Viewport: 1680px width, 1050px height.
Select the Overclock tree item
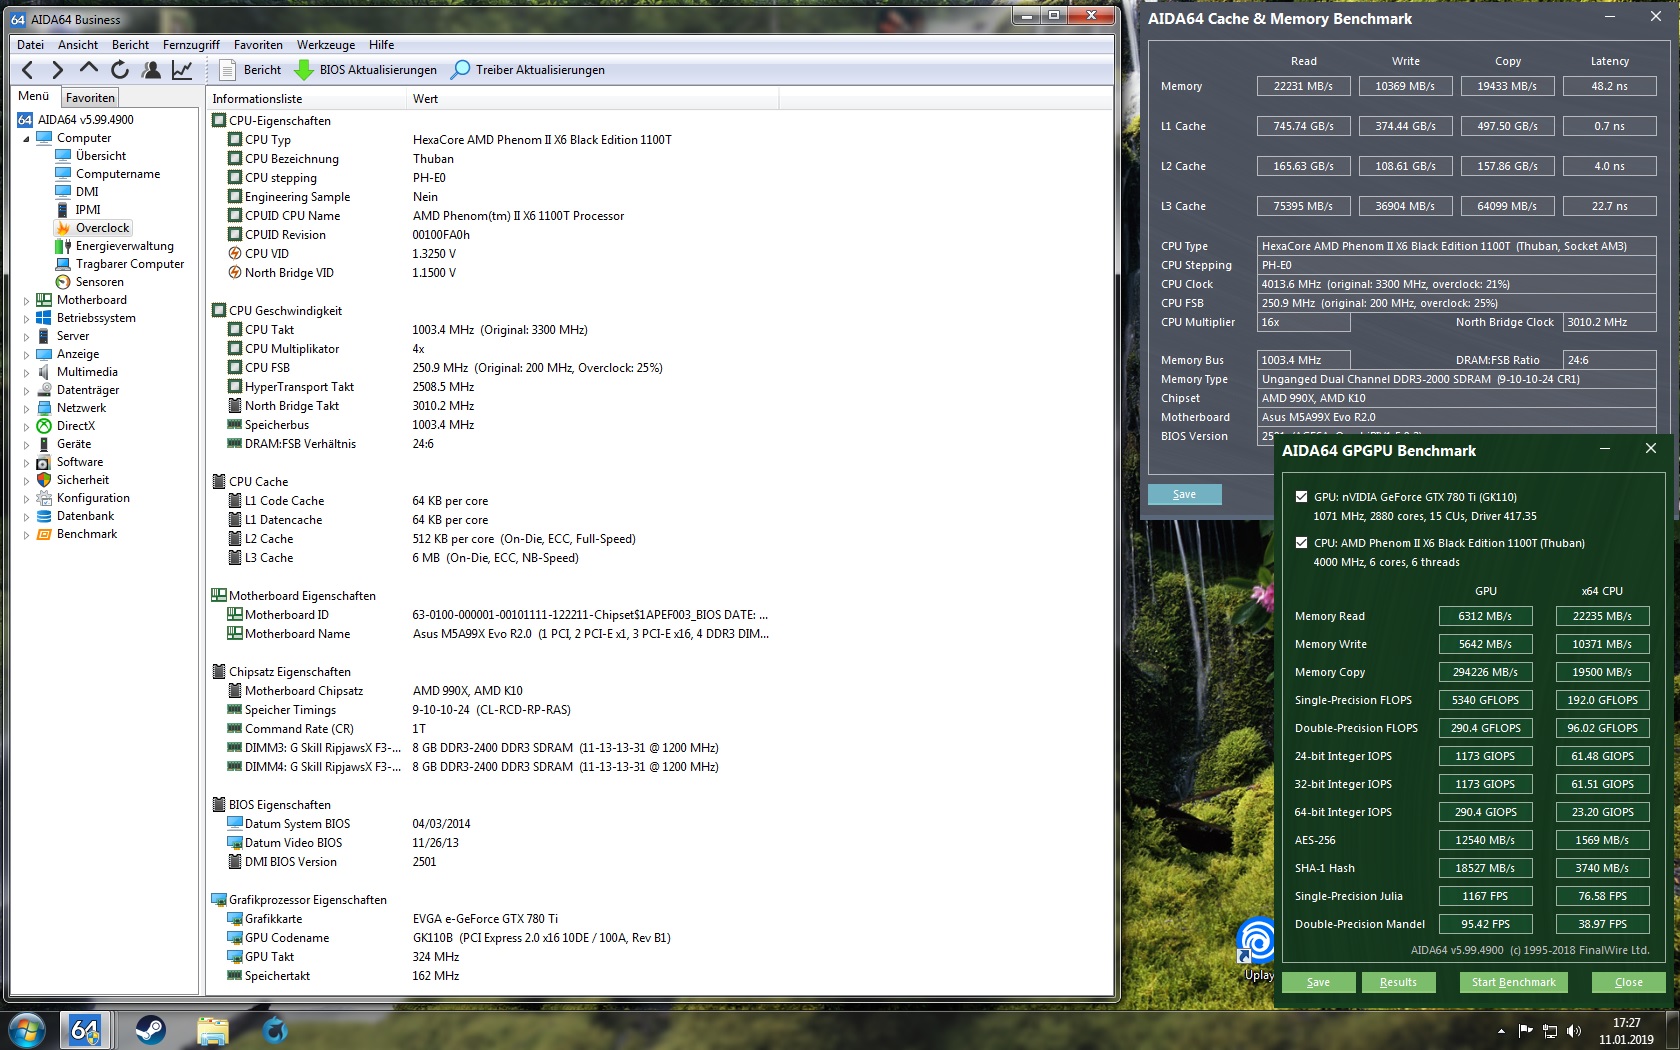pos(102,228)
